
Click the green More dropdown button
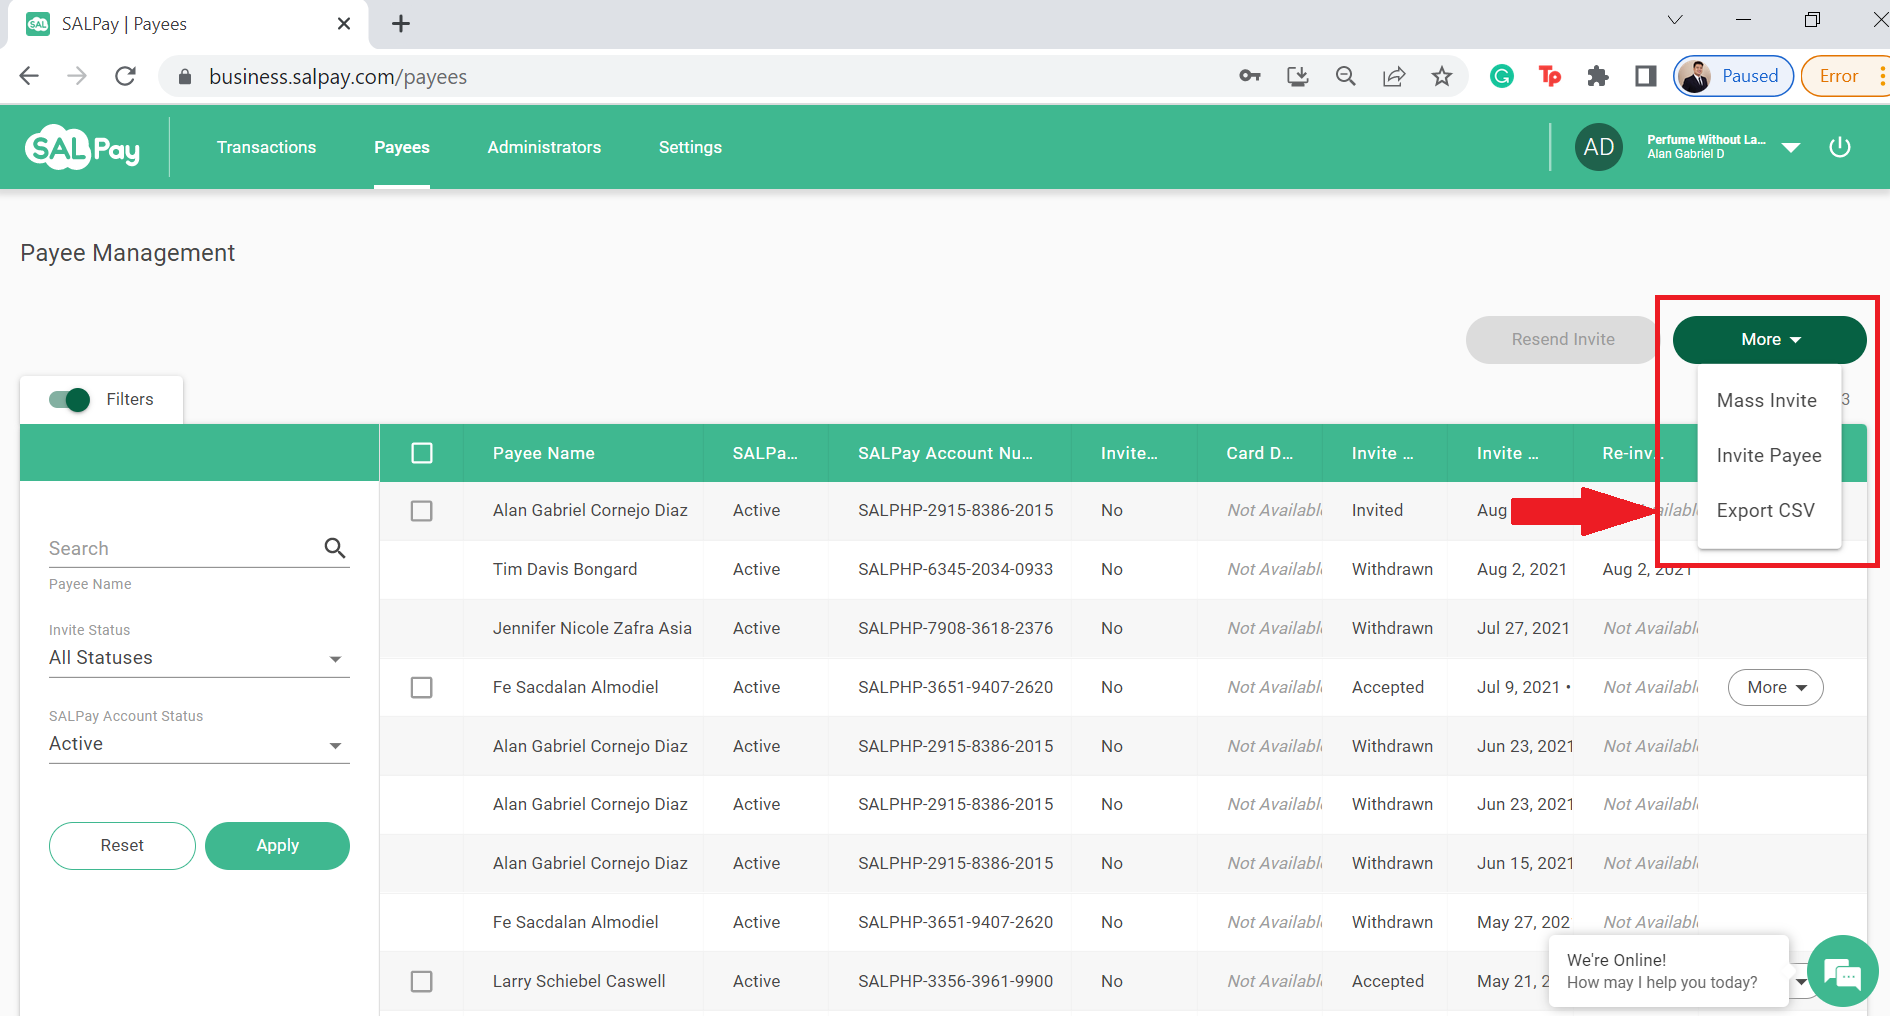click(1769, 340)
